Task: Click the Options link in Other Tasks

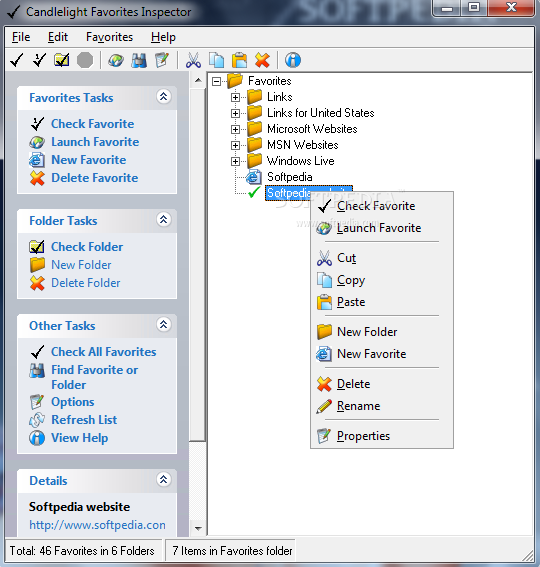Action: pyautogui.click(x=73, y=402)
